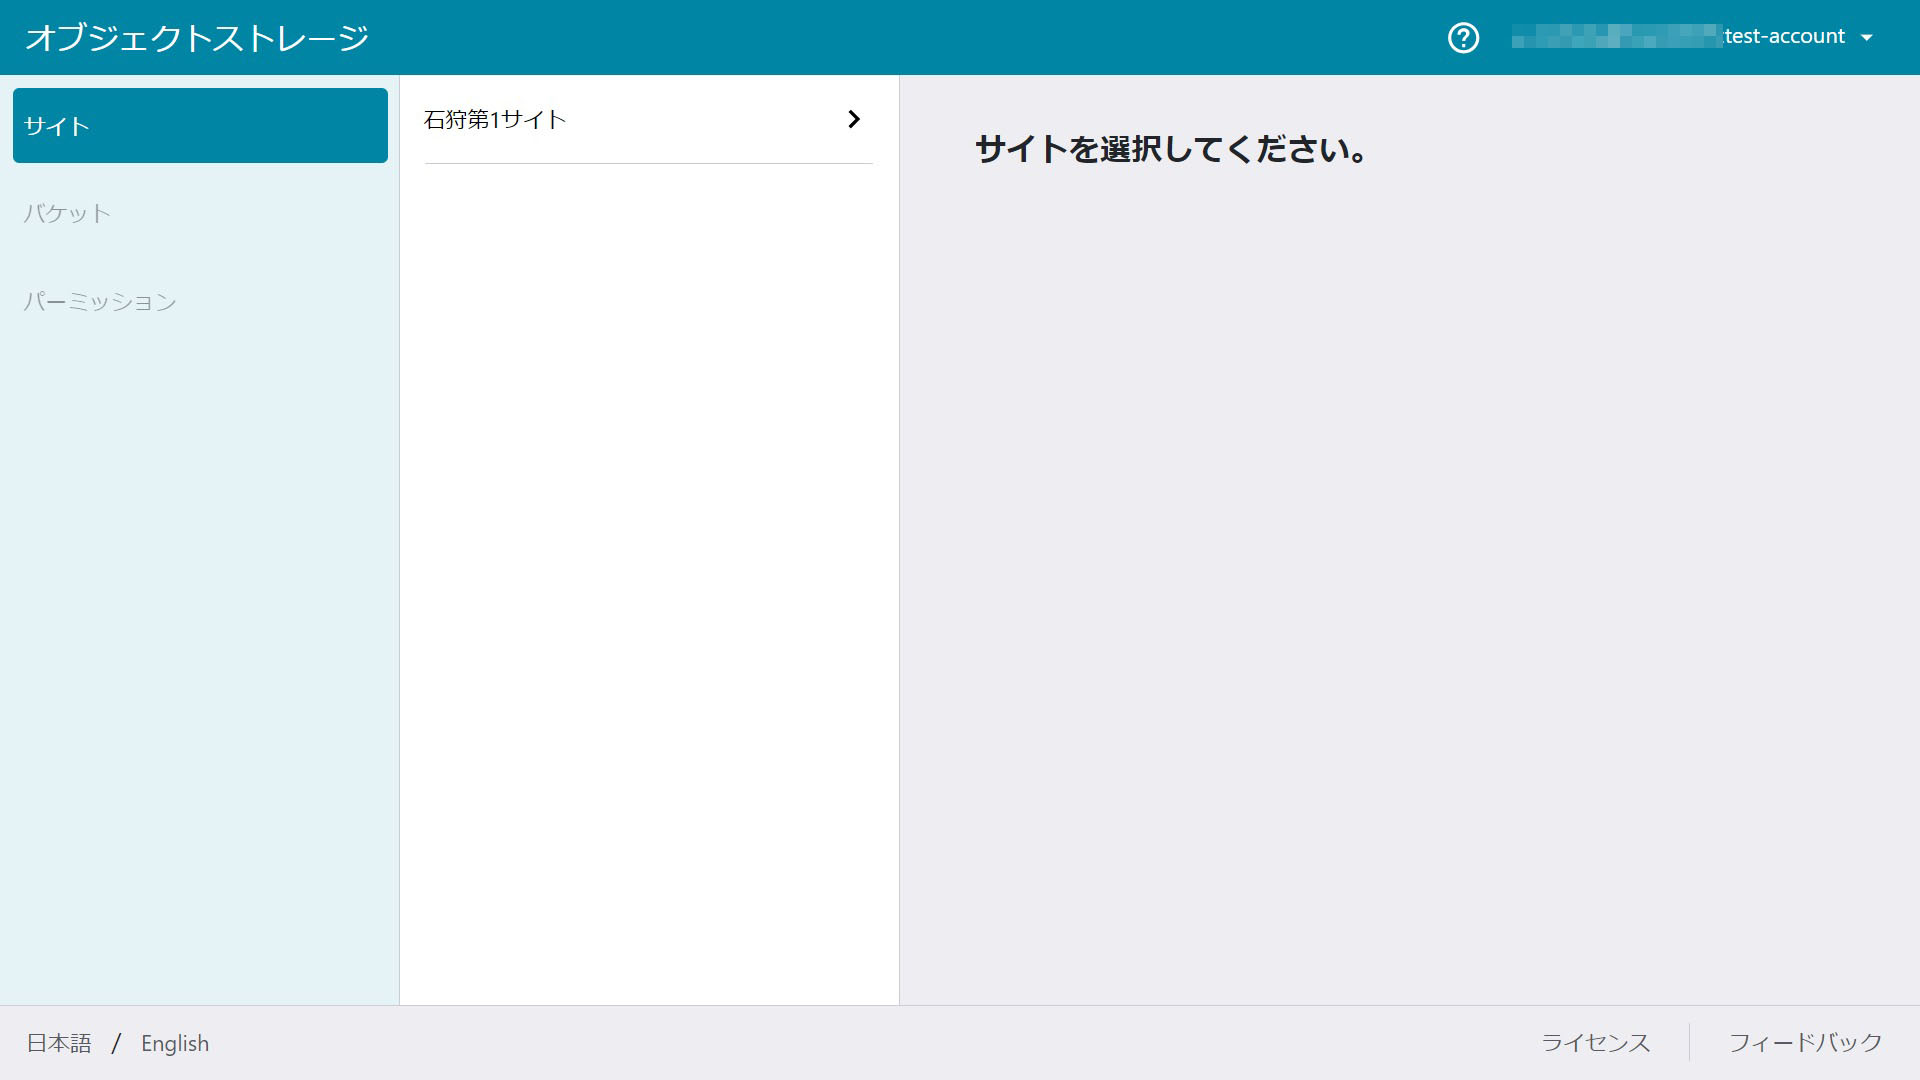
Task: Open the ライセンス footer link
Action: (x=1595, y=1043)
